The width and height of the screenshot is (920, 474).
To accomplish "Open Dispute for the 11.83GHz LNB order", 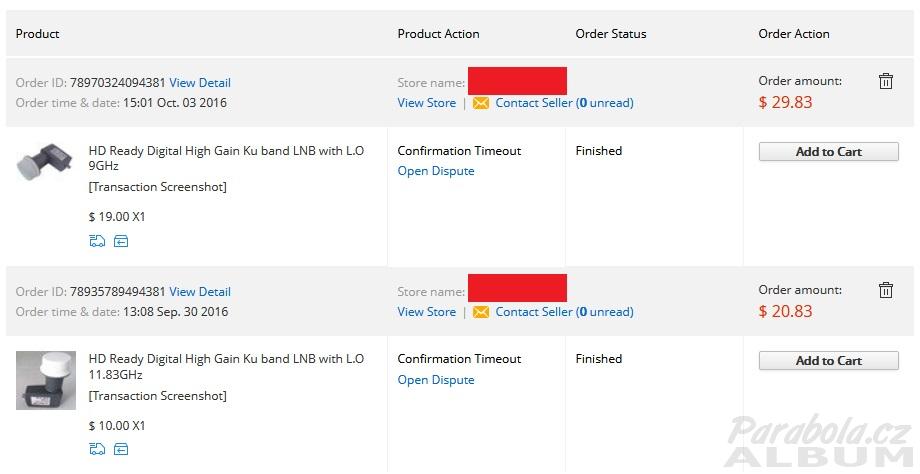I will [436, 380].
